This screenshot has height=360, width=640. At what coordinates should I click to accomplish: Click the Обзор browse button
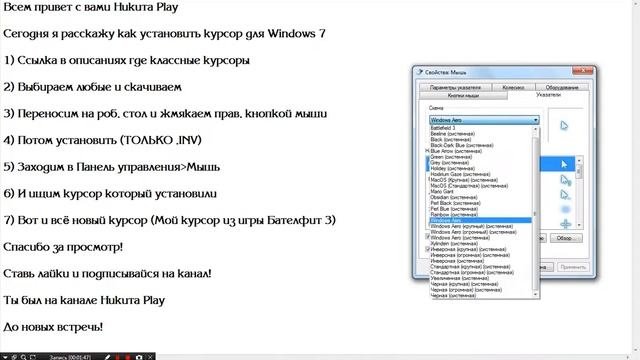tap(566, 238)
